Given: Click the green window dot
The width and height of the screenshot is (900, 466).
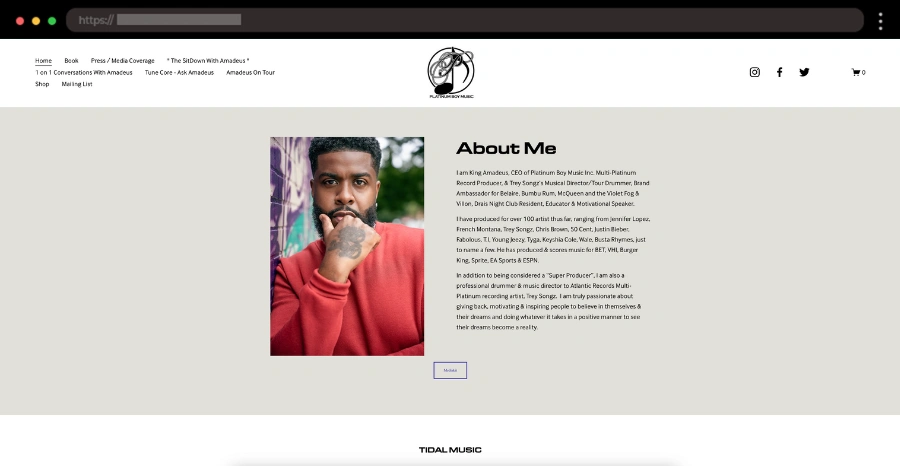Looking at the screenshot, I should (x=52, y=21).
